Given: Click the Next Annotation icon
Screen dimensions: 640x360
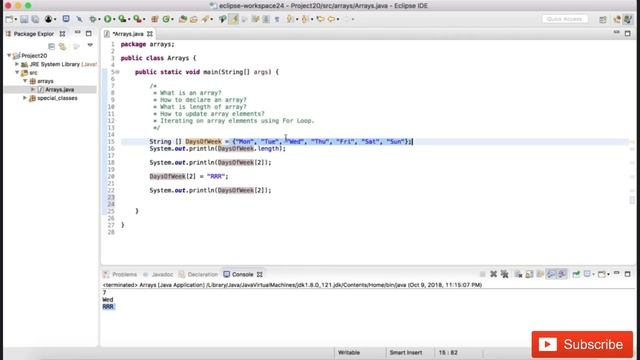Looking at the screenshot, I should pos(290,19).
